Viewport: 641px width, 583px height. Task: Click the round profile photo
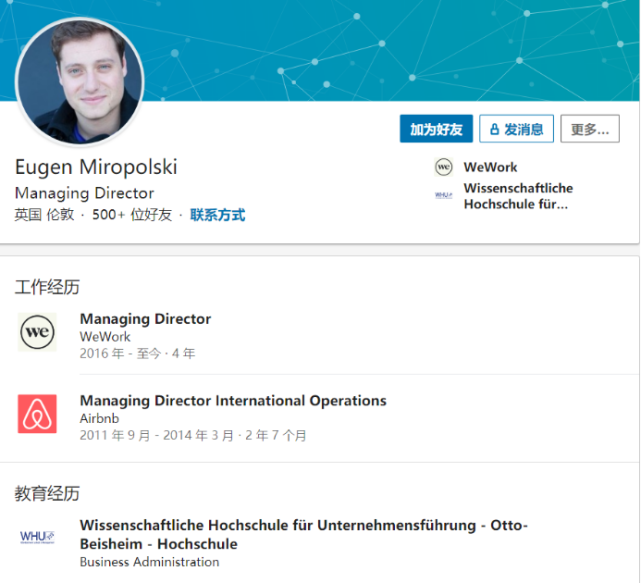(x=80, y=82)
